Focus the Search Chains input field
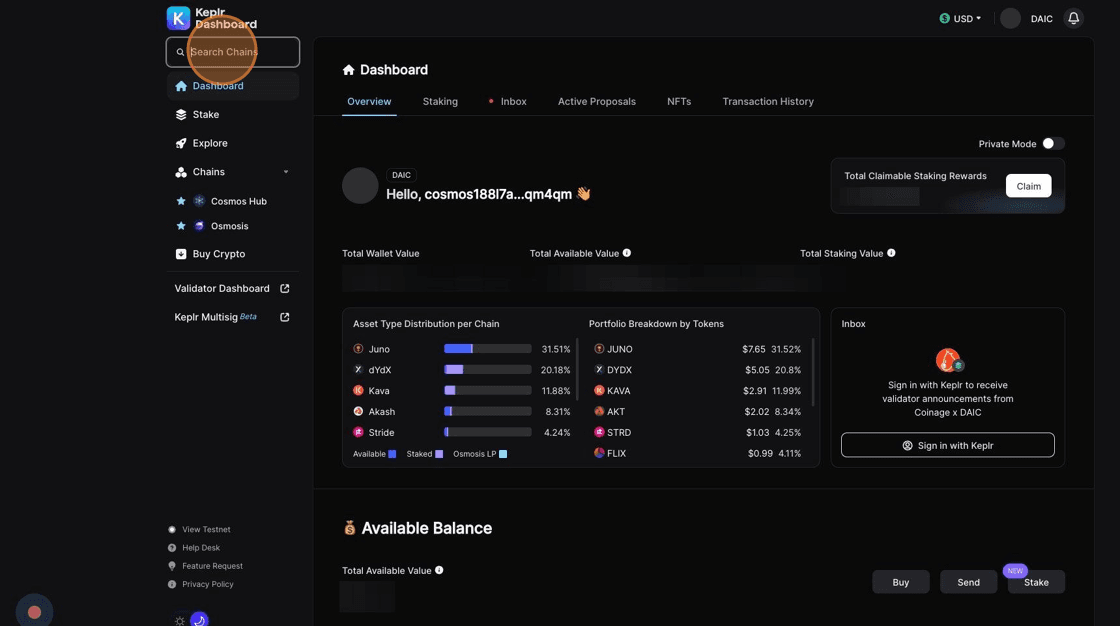The width and height of the screenshot is (1120, 626). coord(235,52)
